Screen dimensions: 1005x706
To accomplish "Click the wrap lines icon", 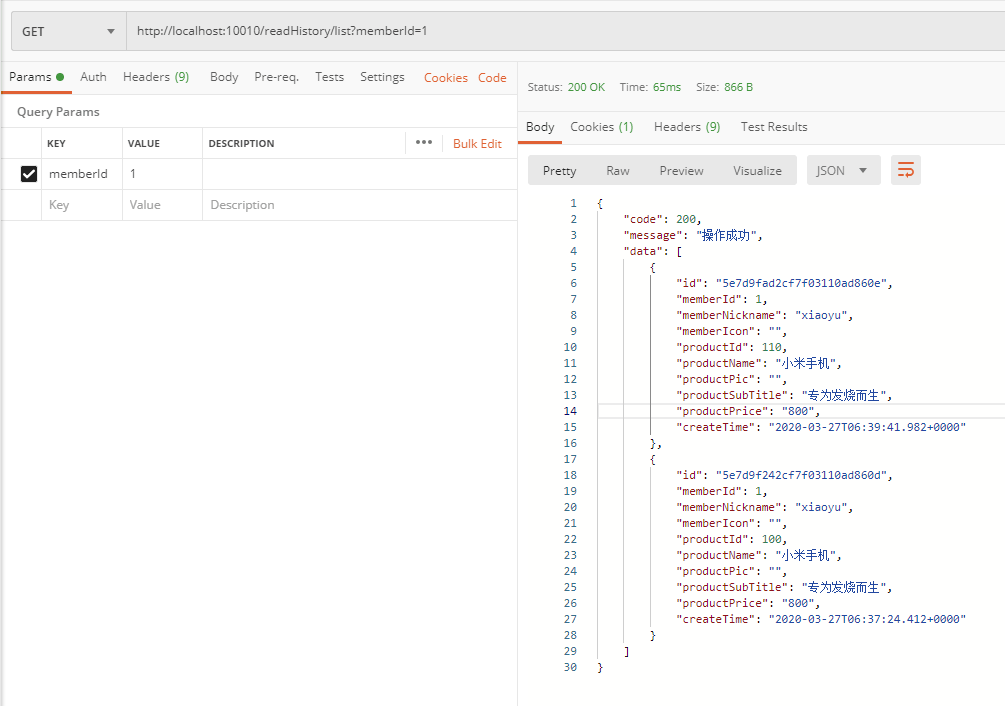I will pos(906,170).
